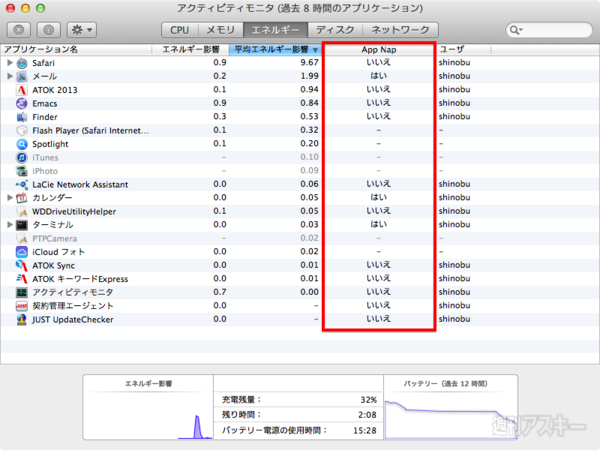Click ターミナル's はい App Nap value
600x450 pixels.
point(378,225)
